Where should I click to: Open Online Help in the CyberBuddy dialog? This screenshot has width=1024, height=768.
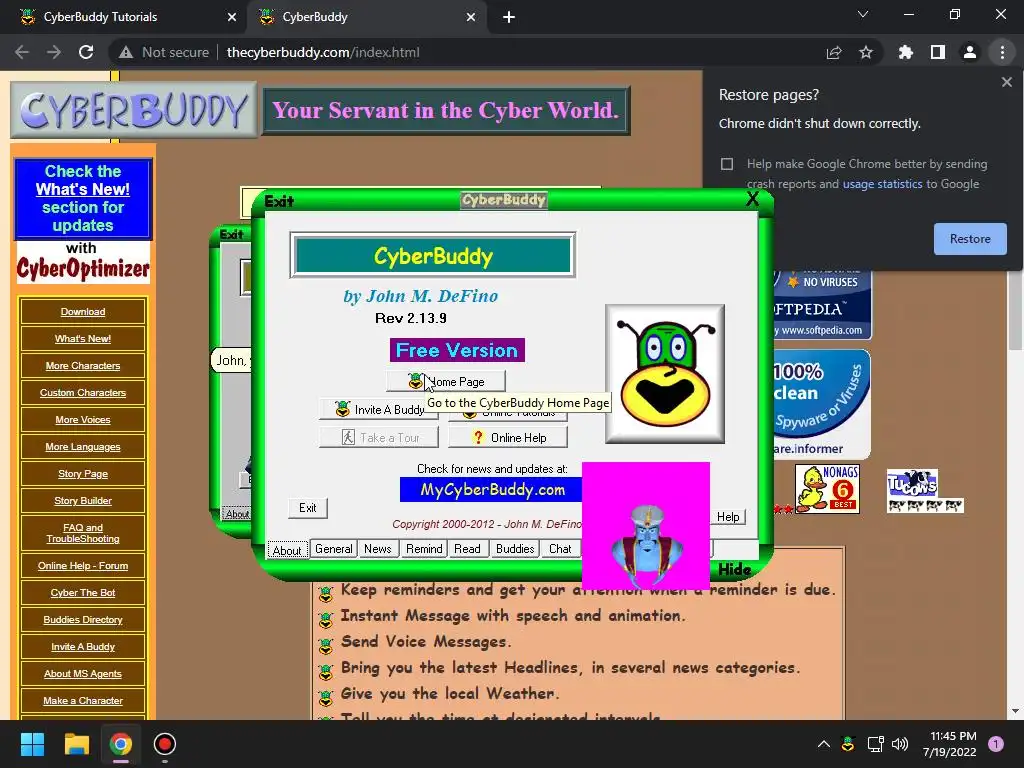[508, 438]
